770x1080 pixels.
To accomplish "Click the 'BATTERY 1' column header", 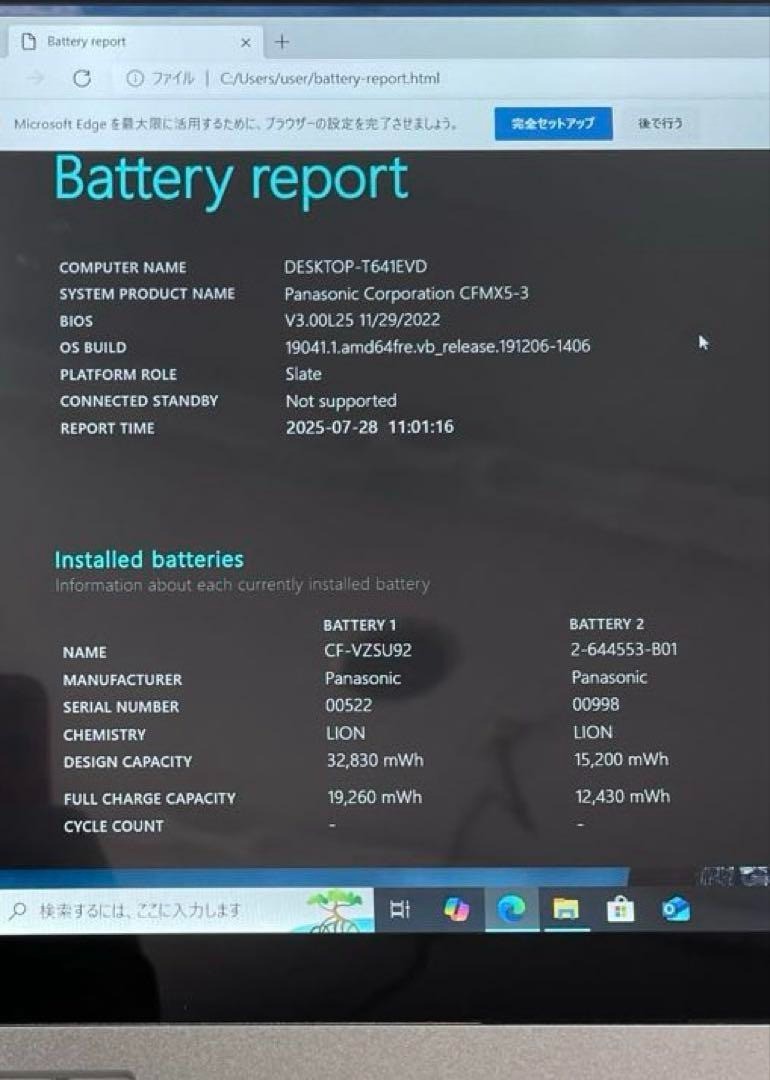I will tap(360, 625).
